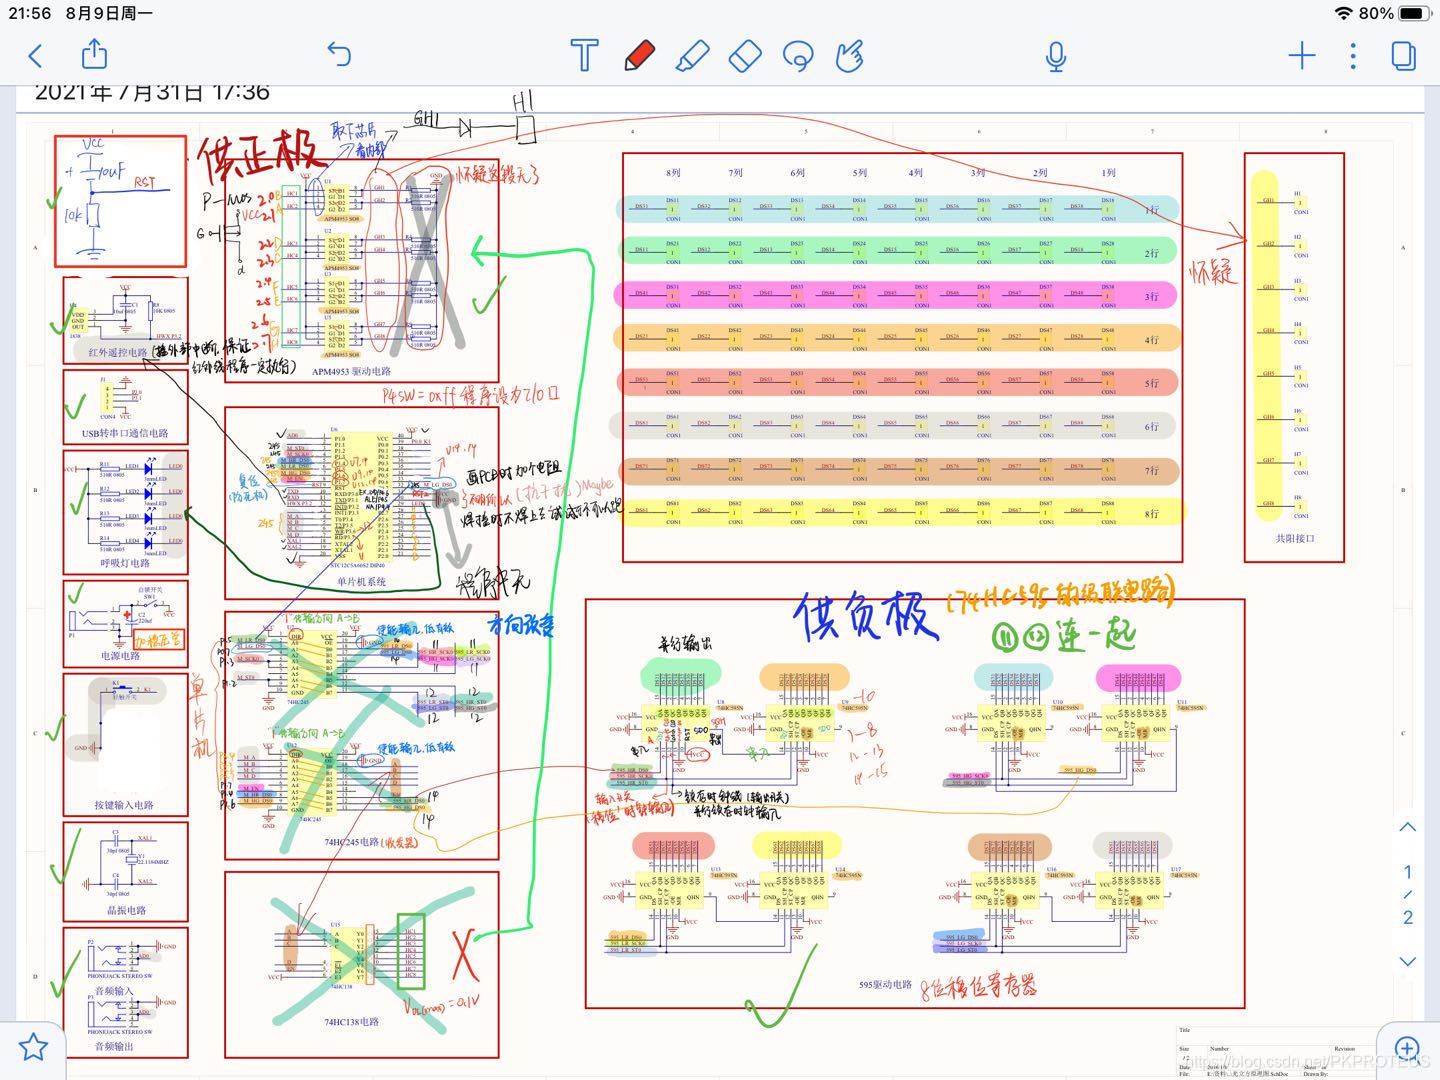
Task: Select the Highlighter tool
Action: click(x=693, y=55)
